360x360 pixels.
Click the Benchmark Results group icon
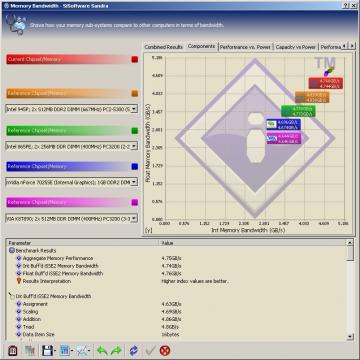(x=12, y=250)
